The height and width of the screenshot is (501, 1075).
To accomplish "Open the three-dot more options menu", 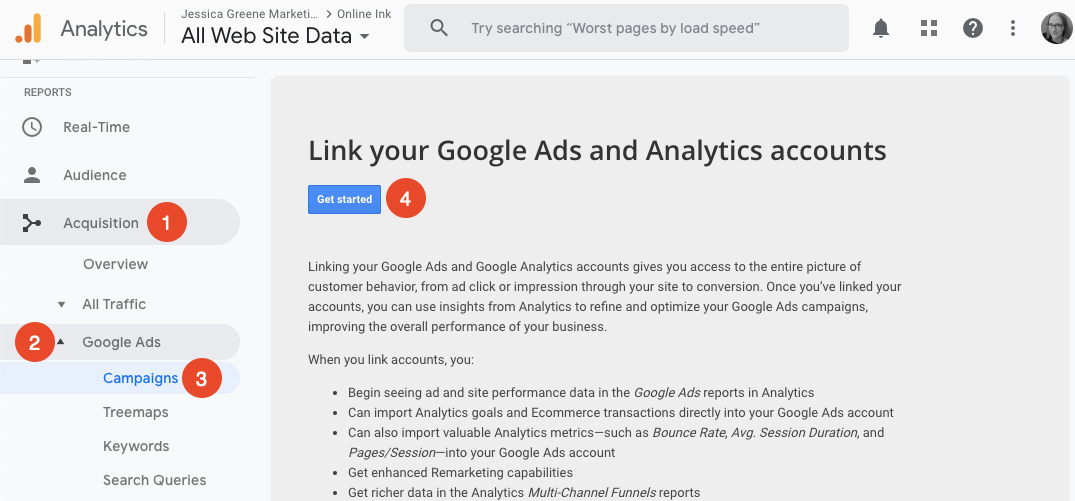I will [x=1013, y=28].
